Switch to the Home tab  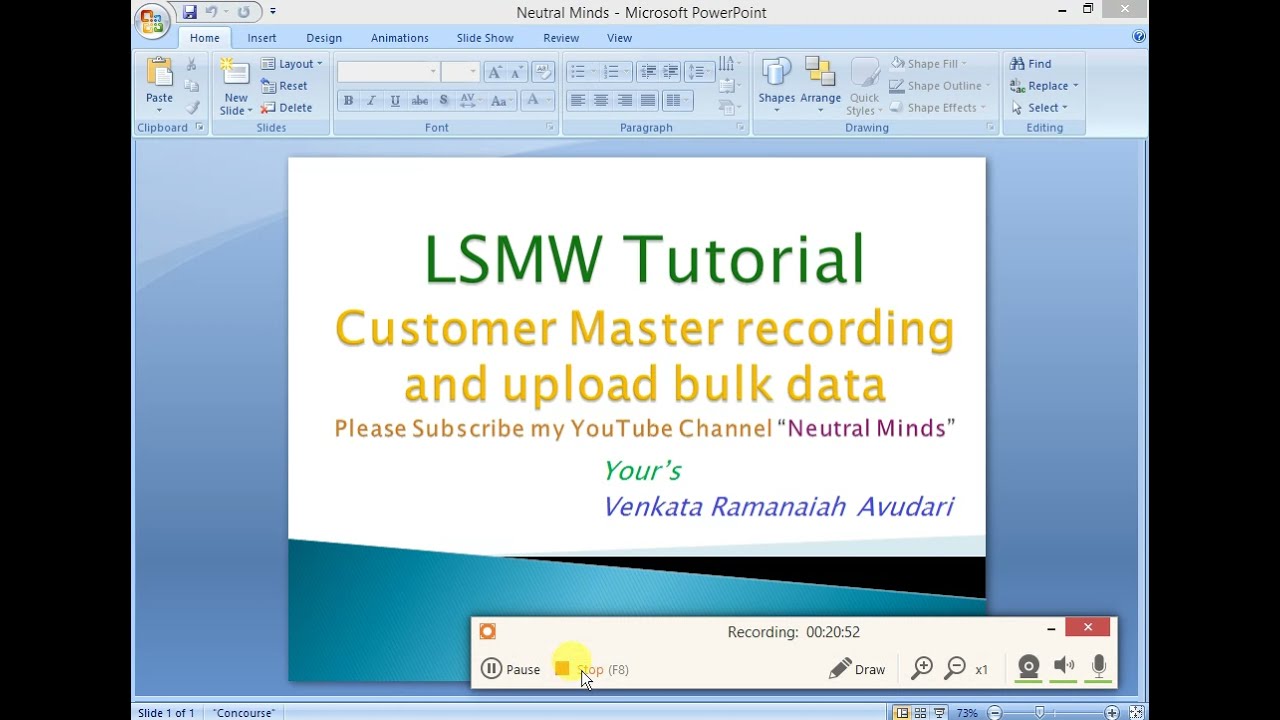pyautogui.click(x=204, y=38)
